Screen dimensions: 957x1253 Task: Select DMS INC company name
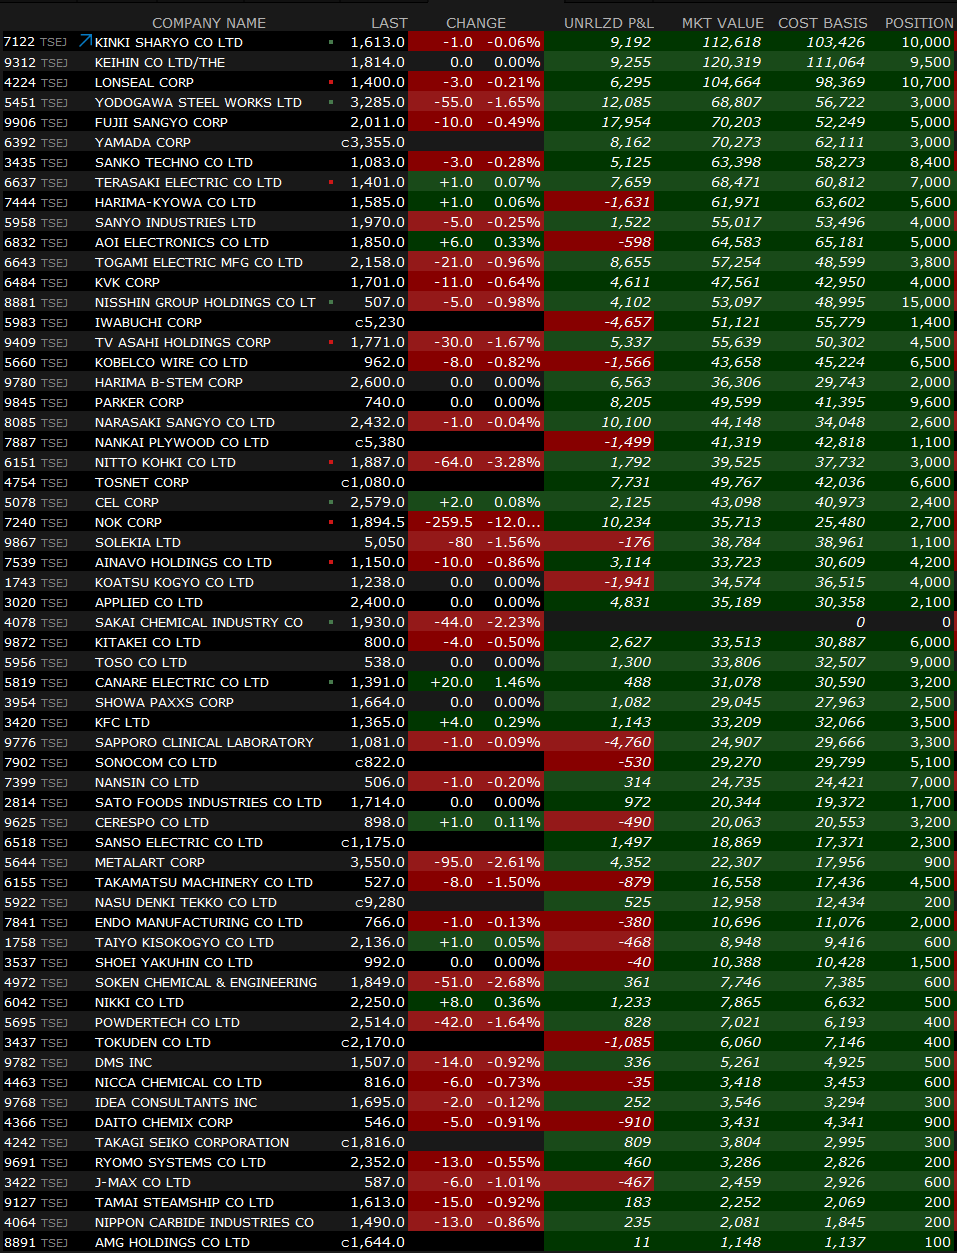(123, 1062)
